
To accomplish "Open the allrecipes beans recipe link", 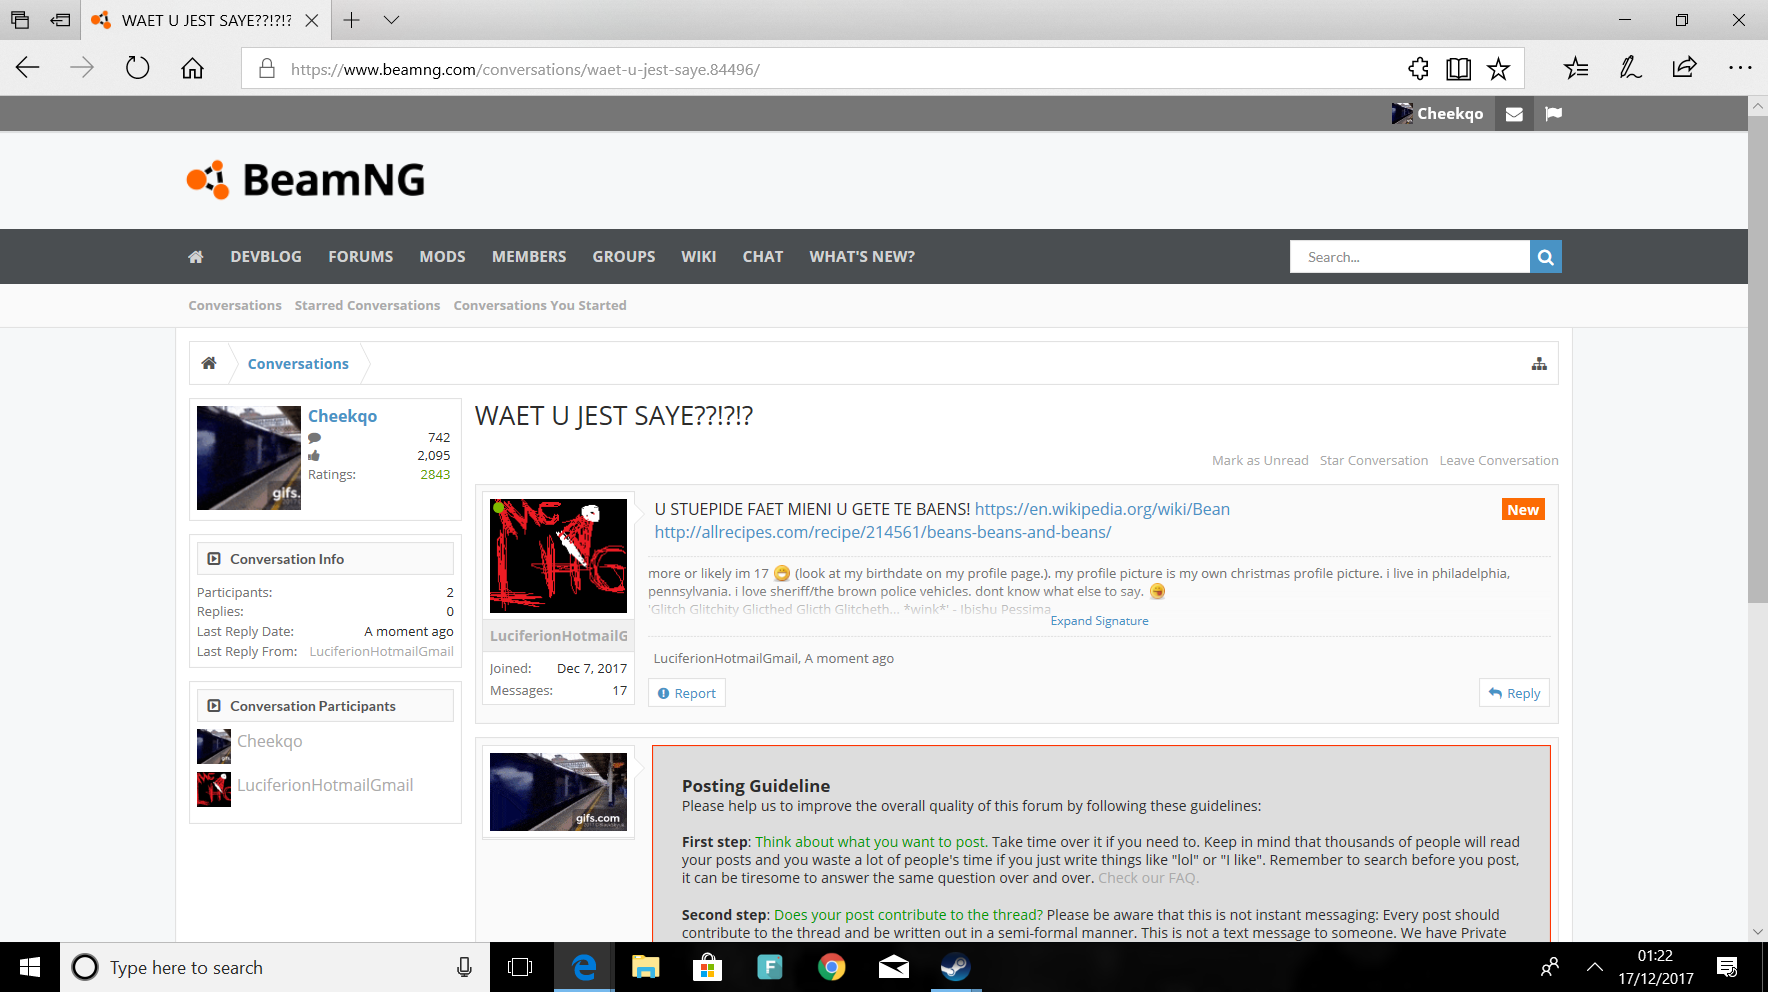I will click(x=883, y=532).
